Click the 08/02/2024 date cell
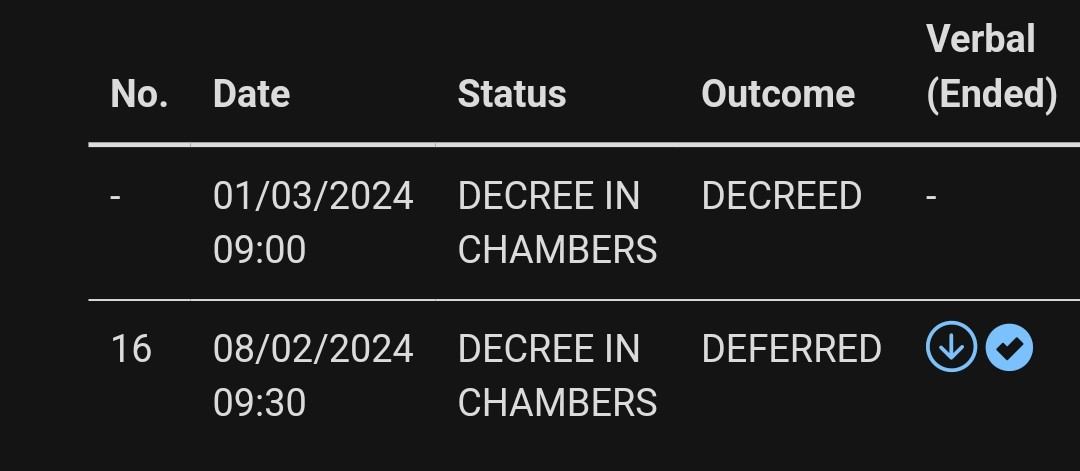1080x471 pixels. [x=313, y=349]
